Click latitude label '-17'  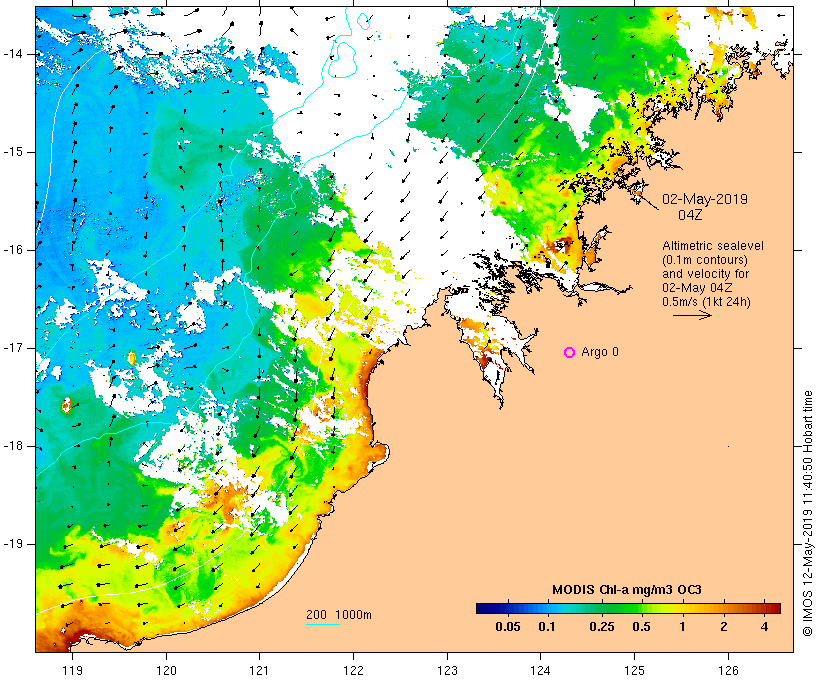[x=14, y=348]
